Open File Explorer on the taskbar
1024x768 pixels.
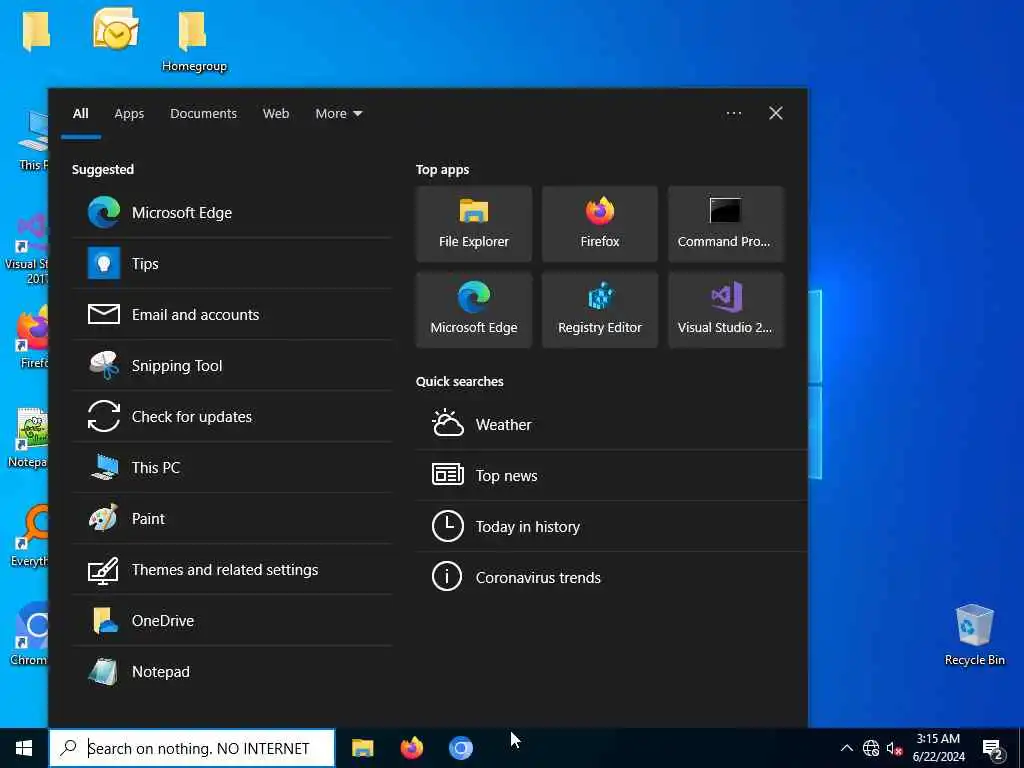(362, 748)
